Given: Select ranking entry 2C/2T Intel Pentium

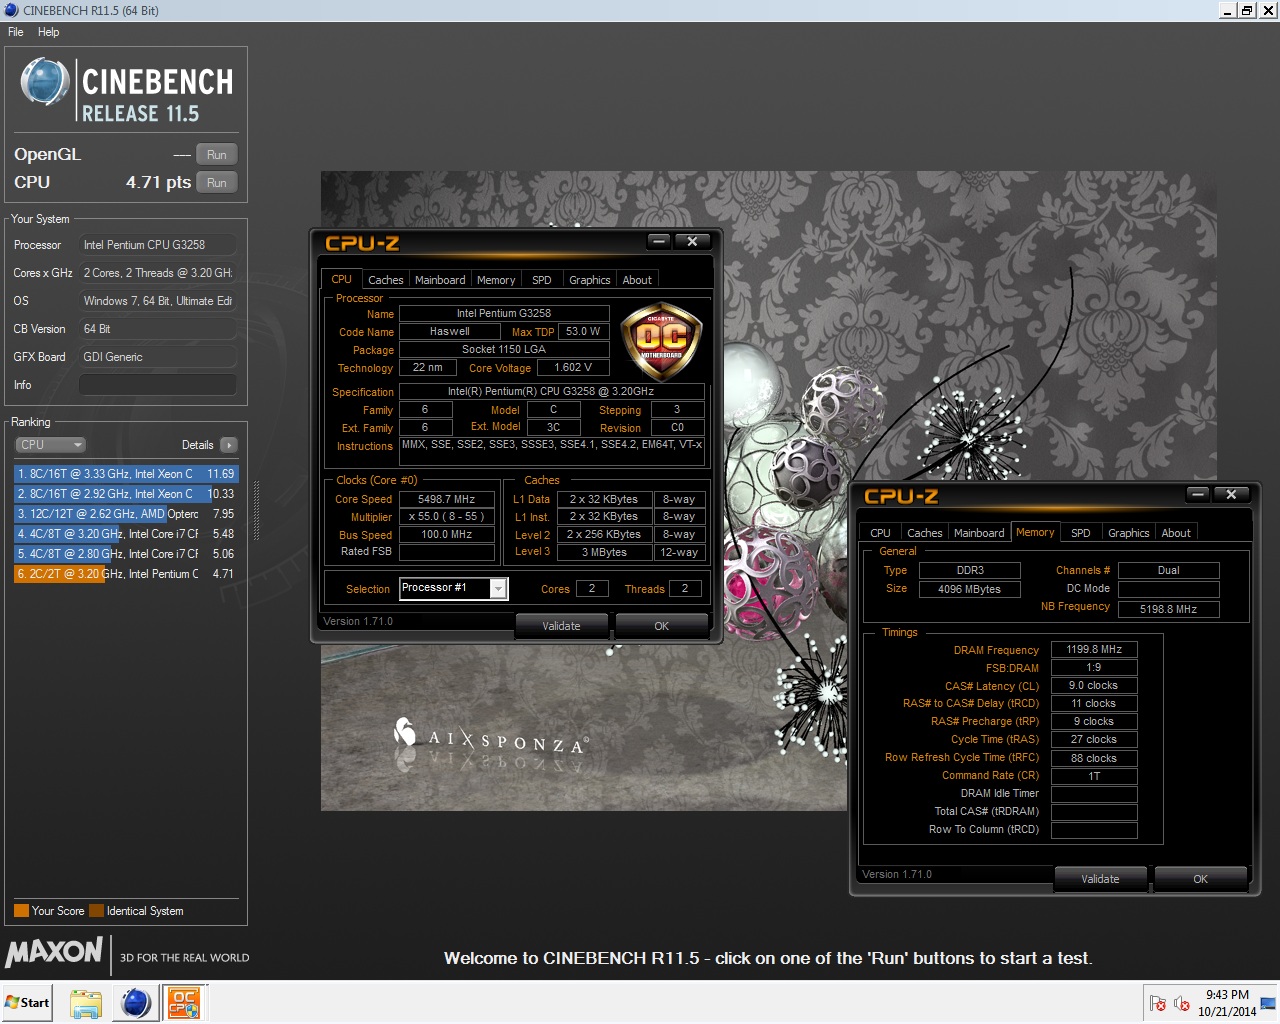Looking at the screenshot, I should pyautogui.click(x=126, y=574).
